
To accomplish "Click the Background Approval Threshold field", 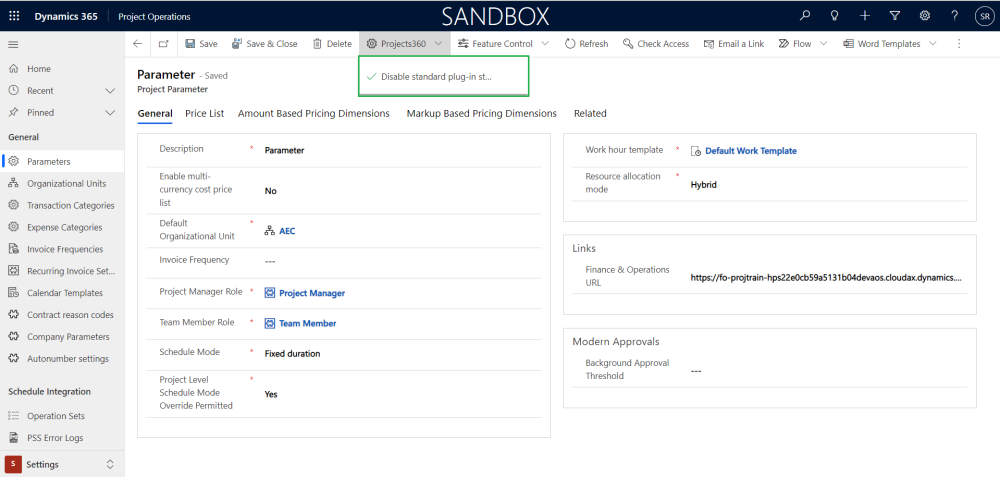I will [x=828, y=371].
